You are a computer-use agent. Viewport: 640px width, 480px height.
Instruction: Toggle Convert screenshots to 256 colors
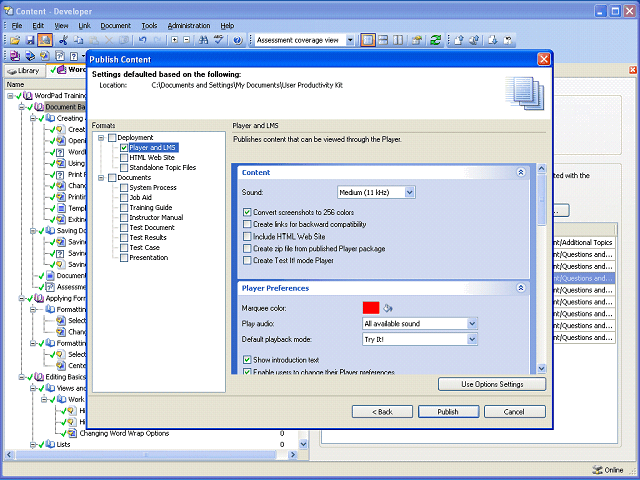click(x=247, y=212)
